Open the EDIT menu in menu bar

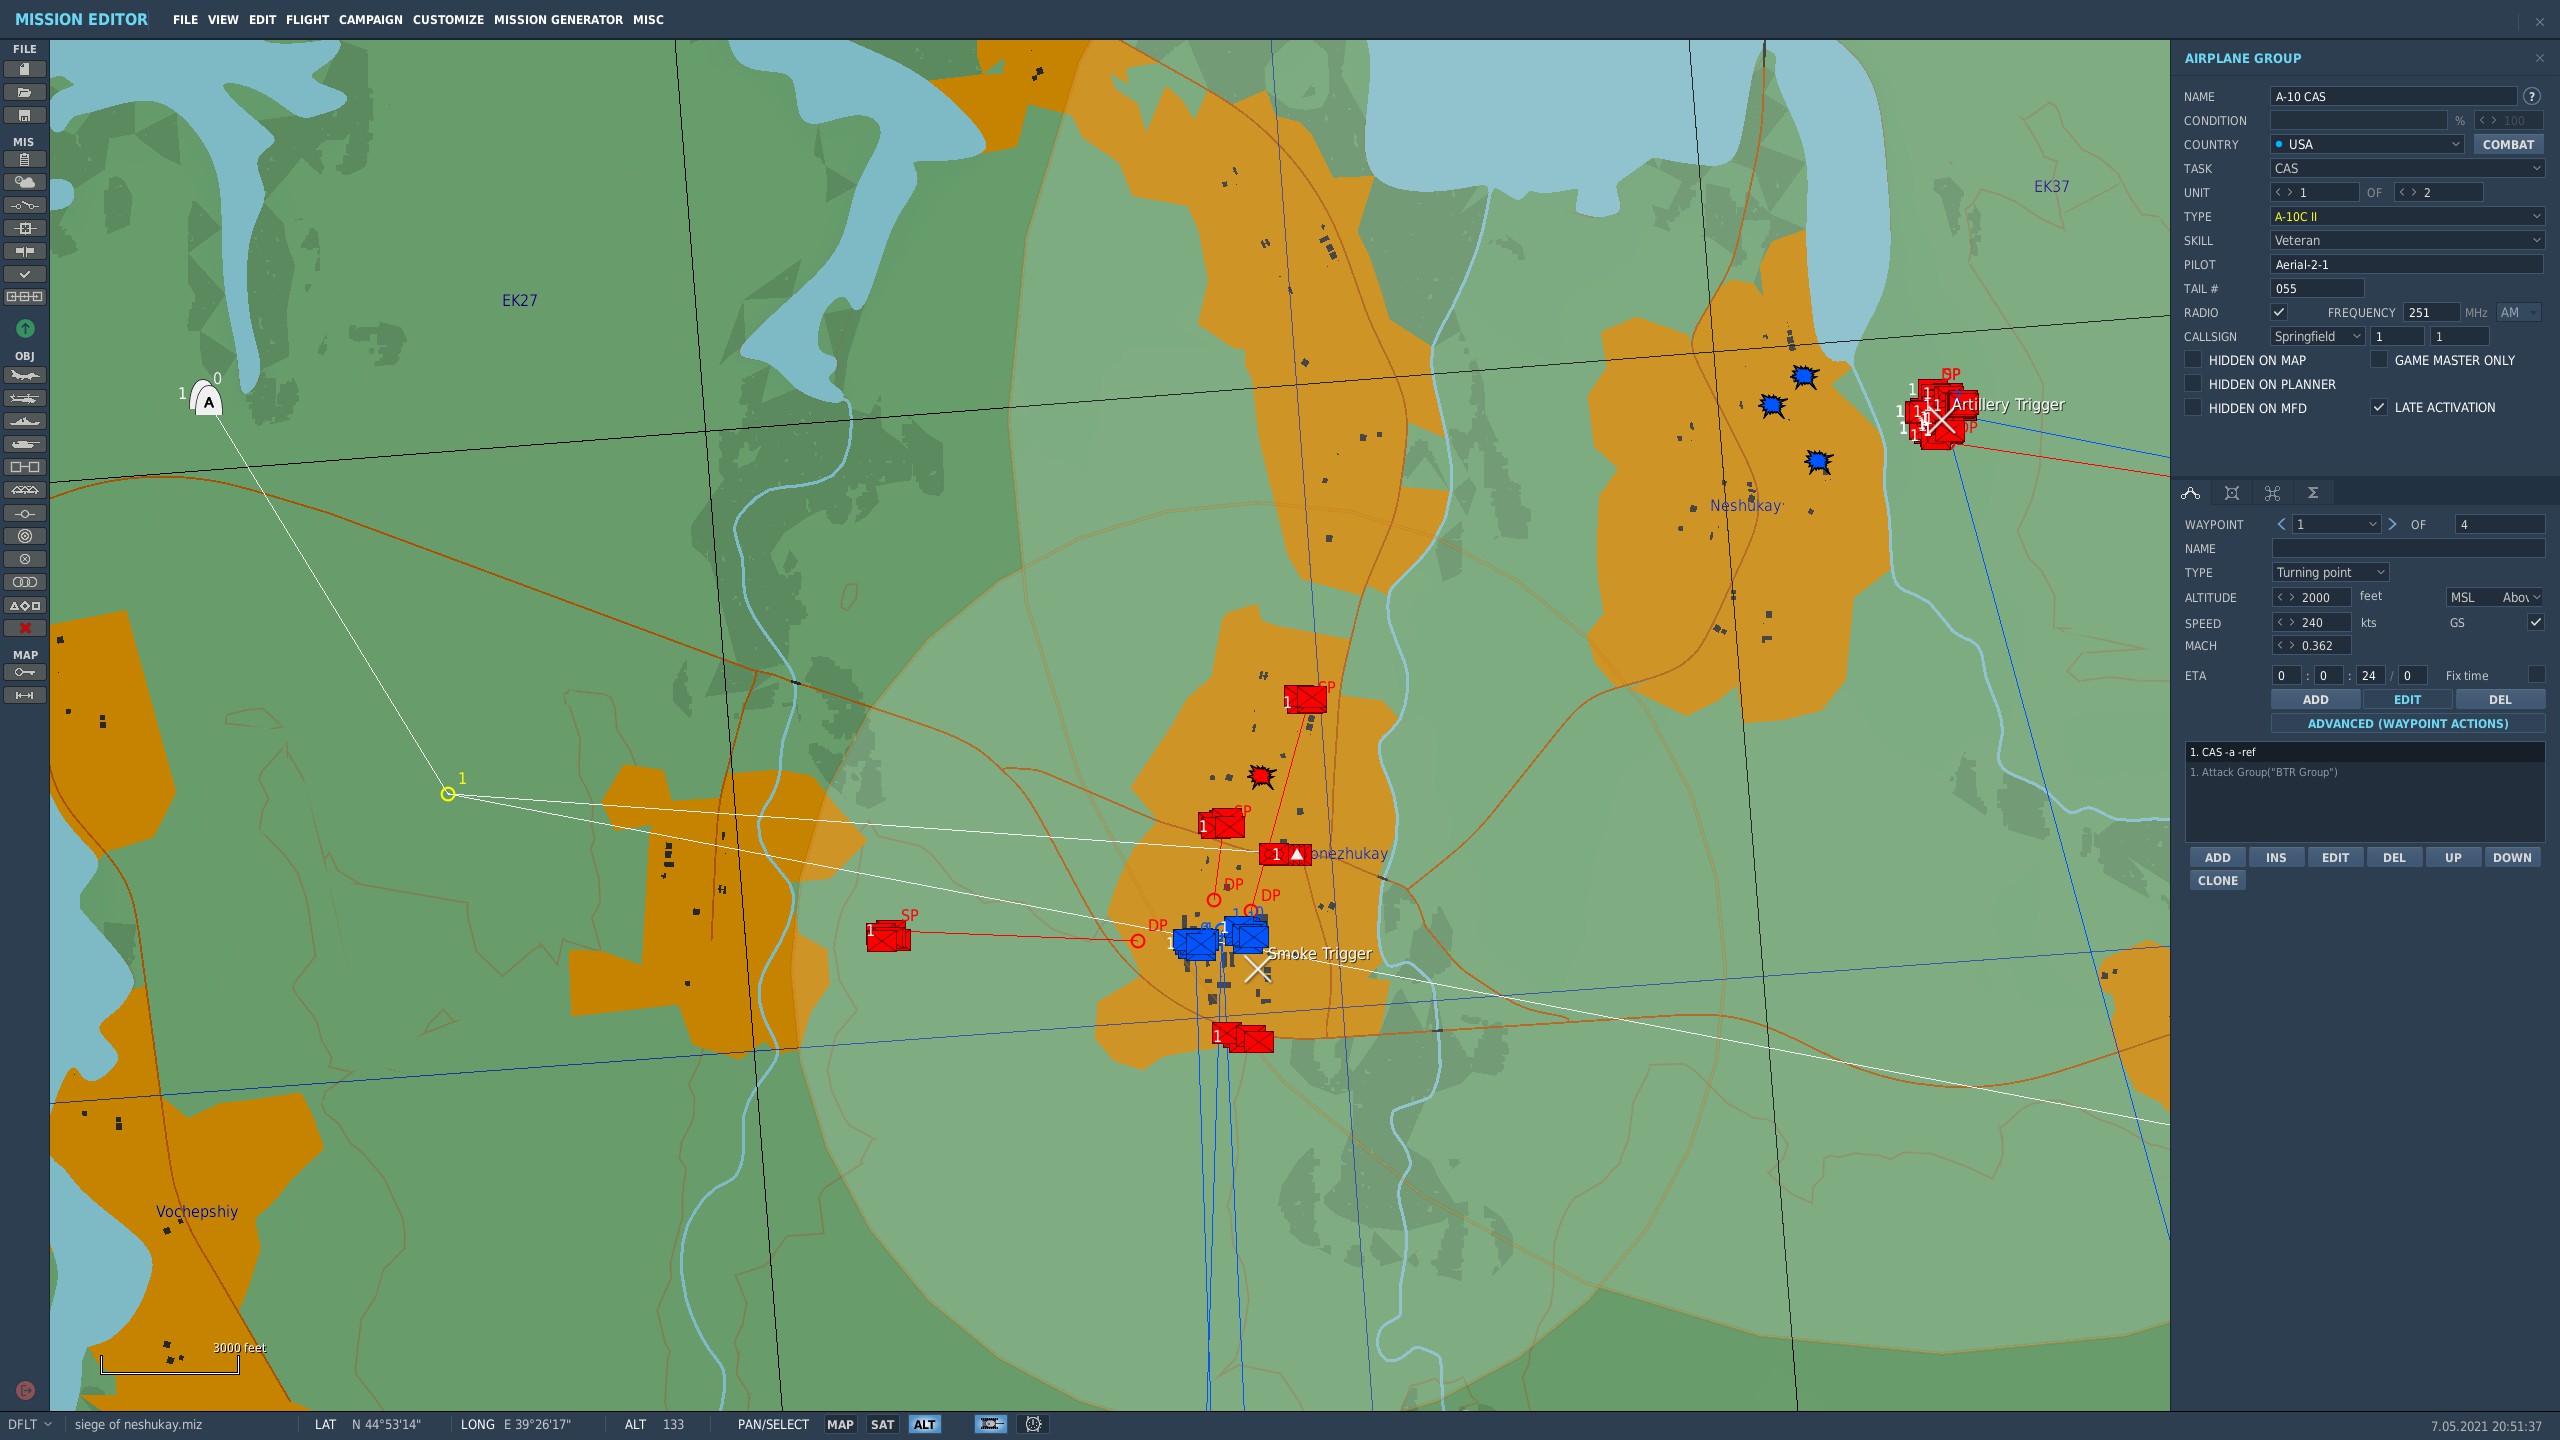pyautogui.click(x=262, y=20)
